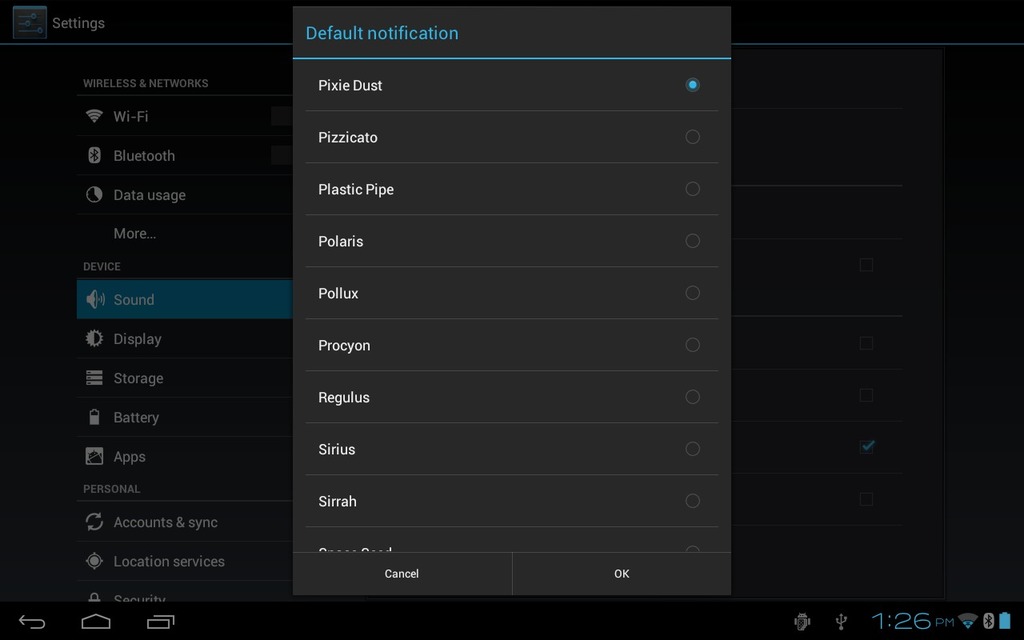Tap the Bluetooth icon in sidebar
1024x640 pixels.
coord(94,155)
